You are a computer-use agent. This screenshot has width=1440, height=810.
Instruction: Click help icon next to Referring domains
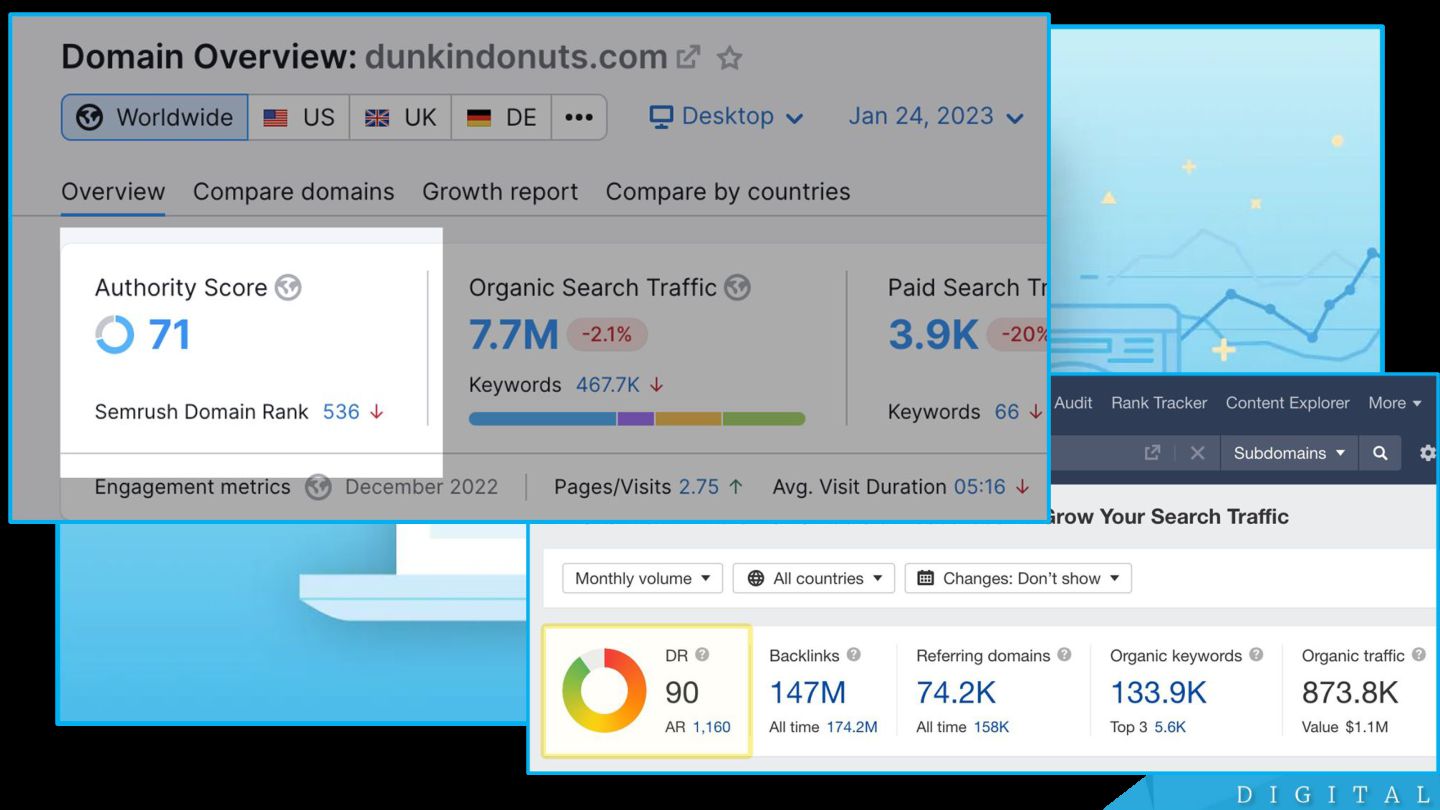(1064, 655)
